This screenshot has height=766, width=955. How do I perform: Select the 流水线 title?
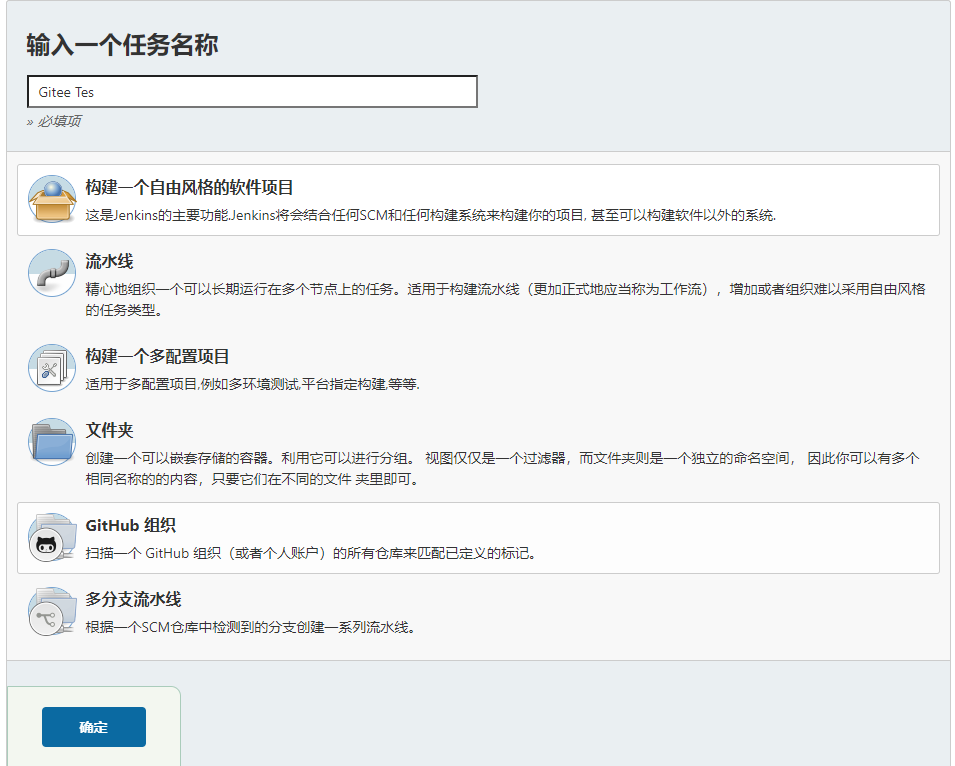110,262
